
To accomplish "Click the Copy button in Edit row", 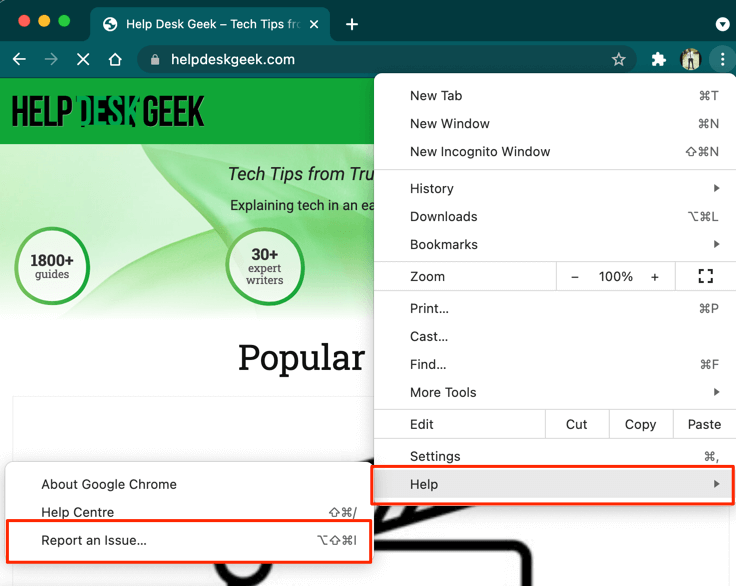I will tap(640, 424).
